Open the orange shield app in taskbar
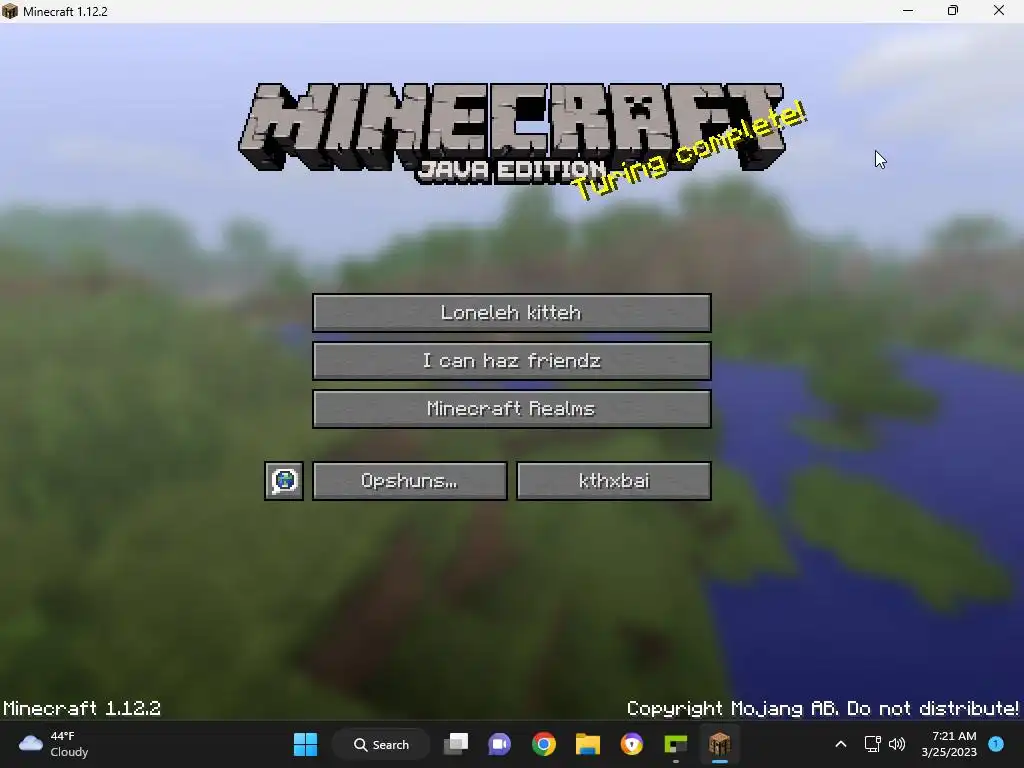Image resolution: width=1024 pixels, height=768 pixels. 632,744
